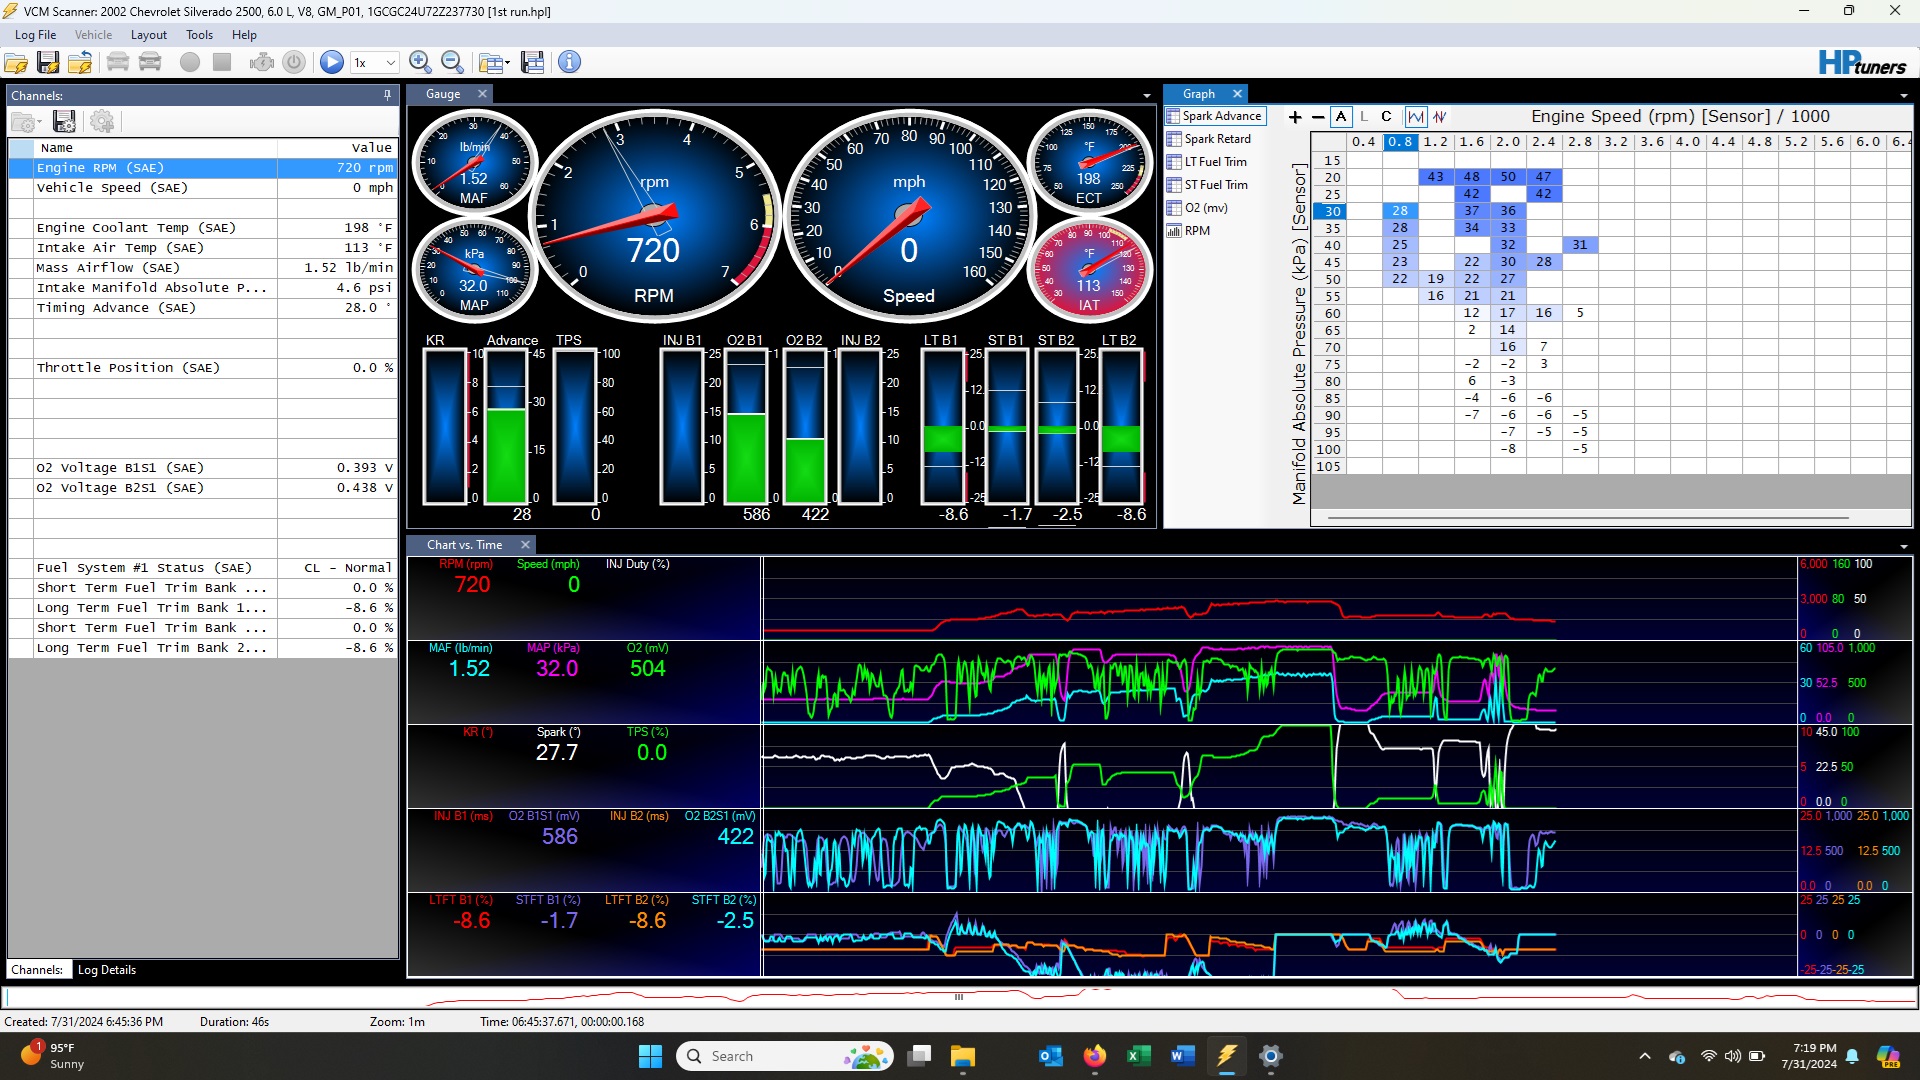Toggle the L graph mode

[1364, 117]
